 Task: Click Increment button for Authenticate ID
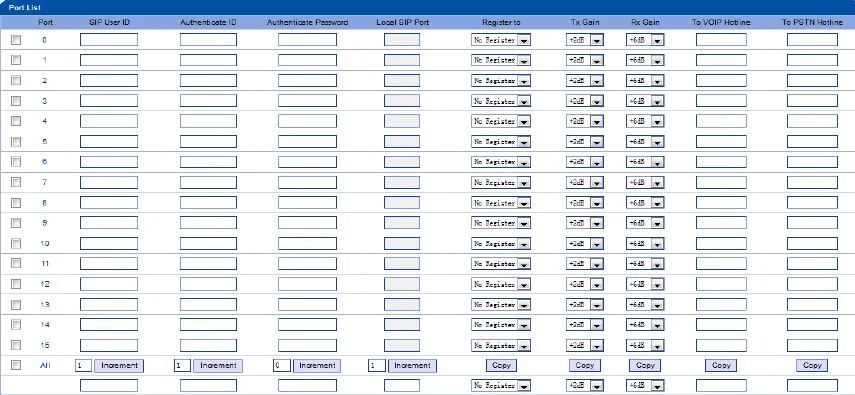[218, 366]
